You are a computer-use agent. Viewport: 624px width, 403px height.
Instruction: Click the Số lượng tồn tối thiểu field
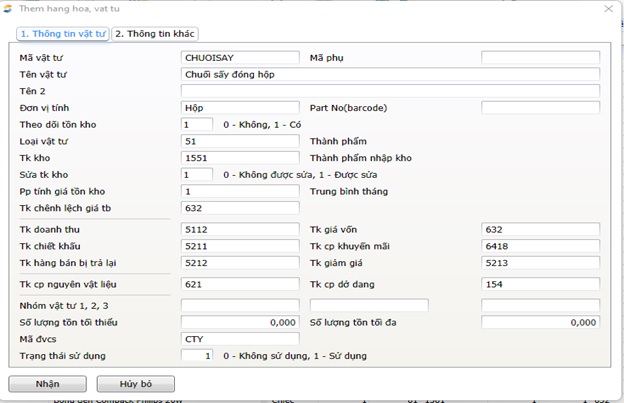(x=240, y=322)
